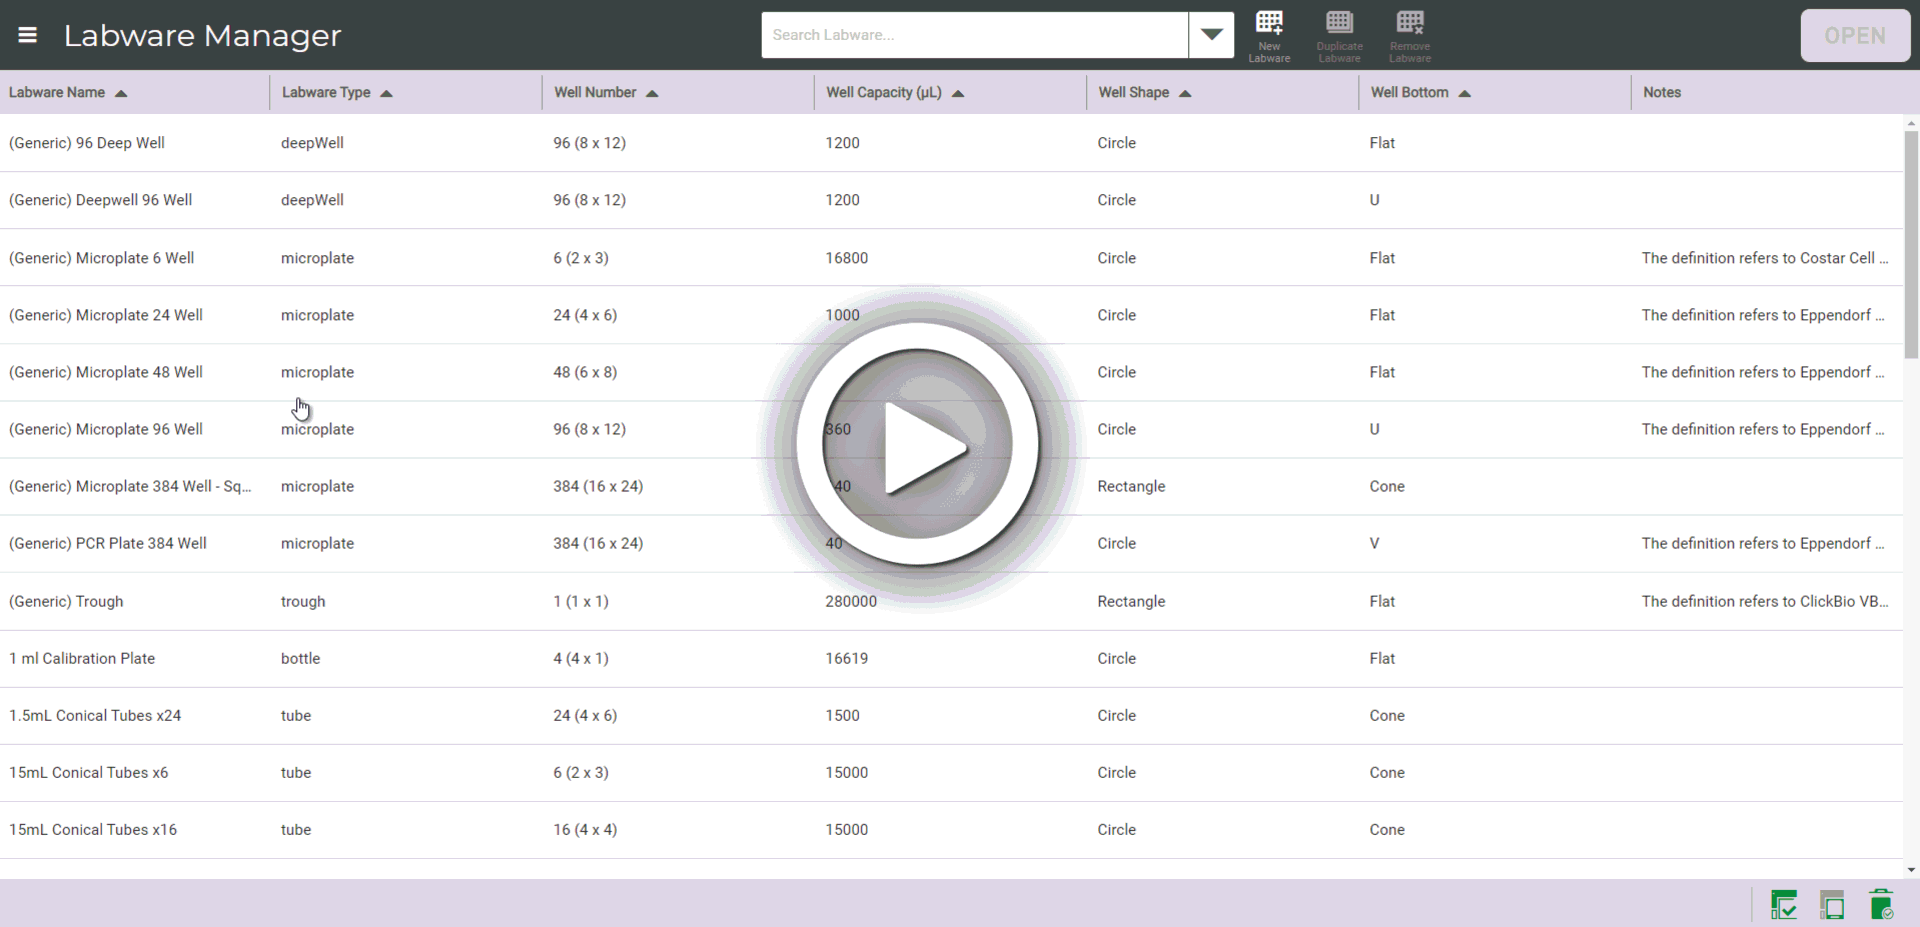Click the Remove Labware icon
This screenshot has width=1920, height=927.
[x=1410, y=36]
